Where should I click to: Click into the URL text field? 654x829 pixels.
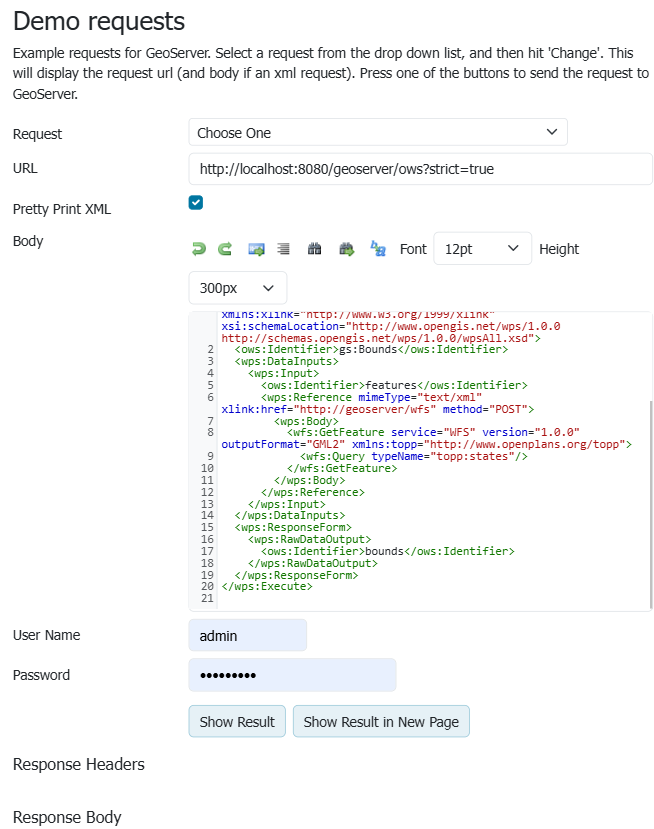point(420,169)
